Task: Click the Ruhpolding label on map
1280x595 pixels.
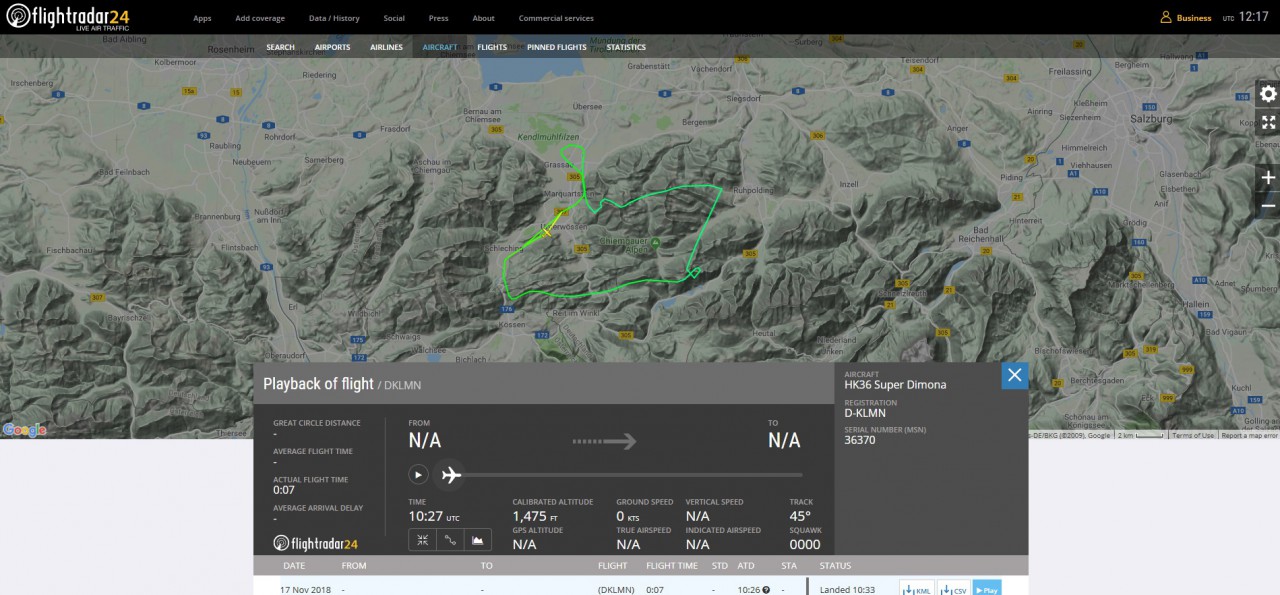Action: pos(755,189)
